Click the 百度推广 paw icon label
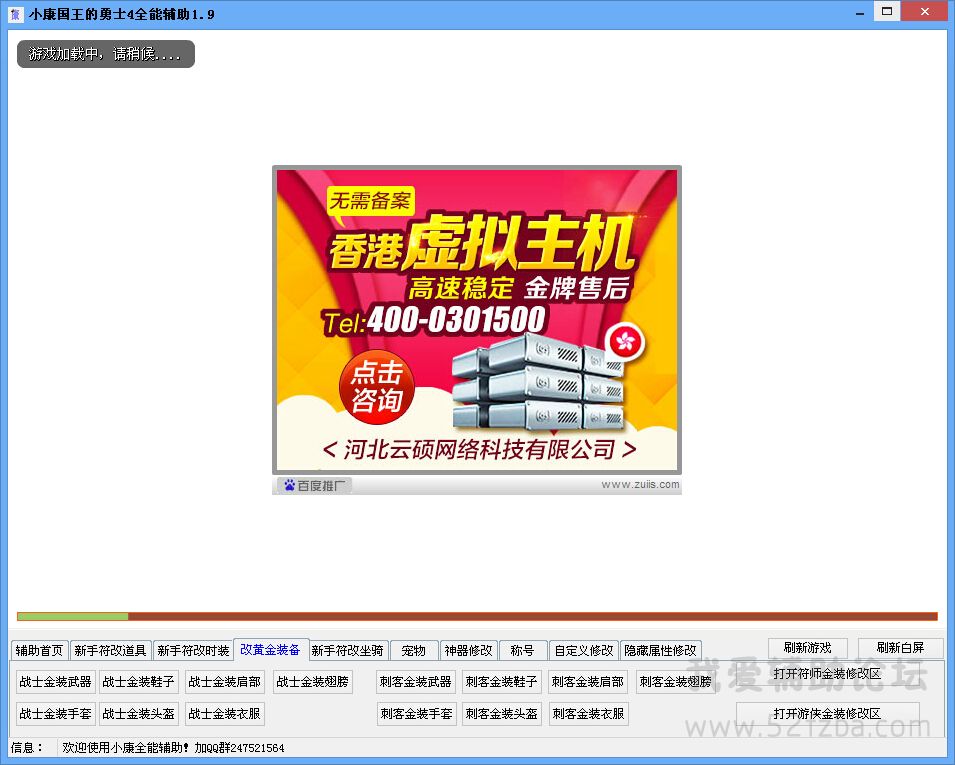Image resolution: width=955 pixels, height=765 pixels. click(315, 485)
